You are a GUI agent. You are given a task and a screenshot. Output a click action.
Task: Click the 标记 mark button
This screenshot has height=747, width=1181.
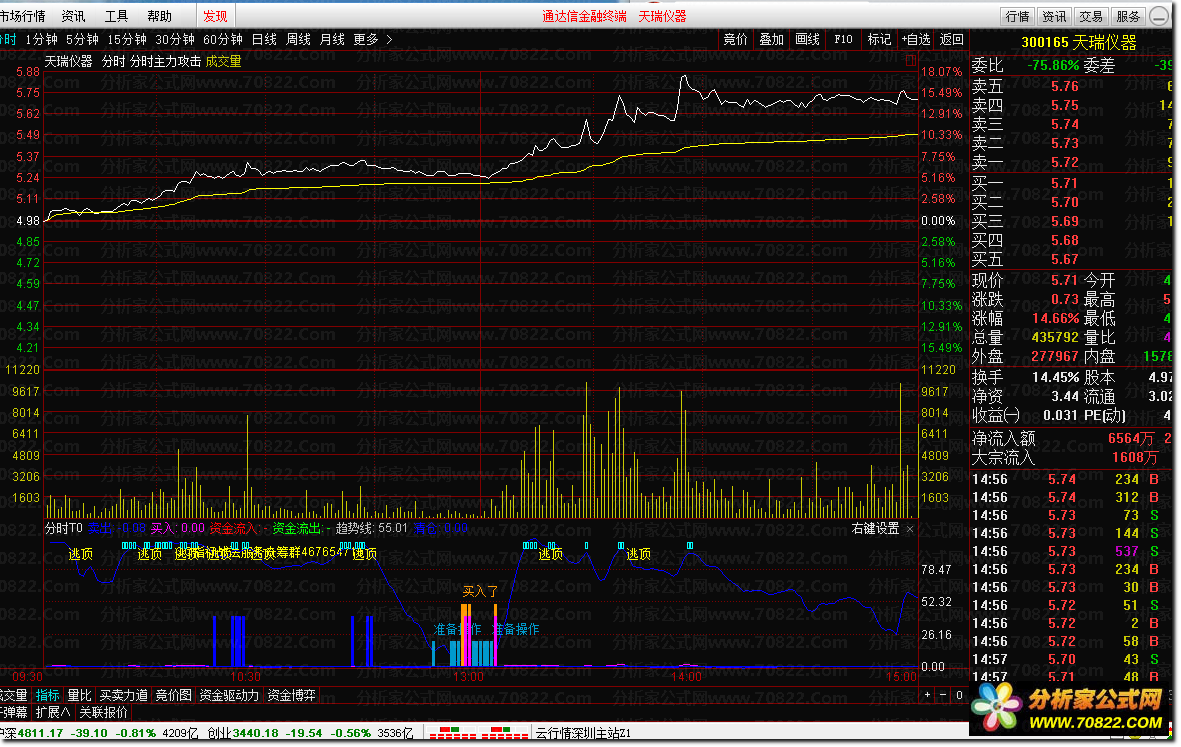879,39
